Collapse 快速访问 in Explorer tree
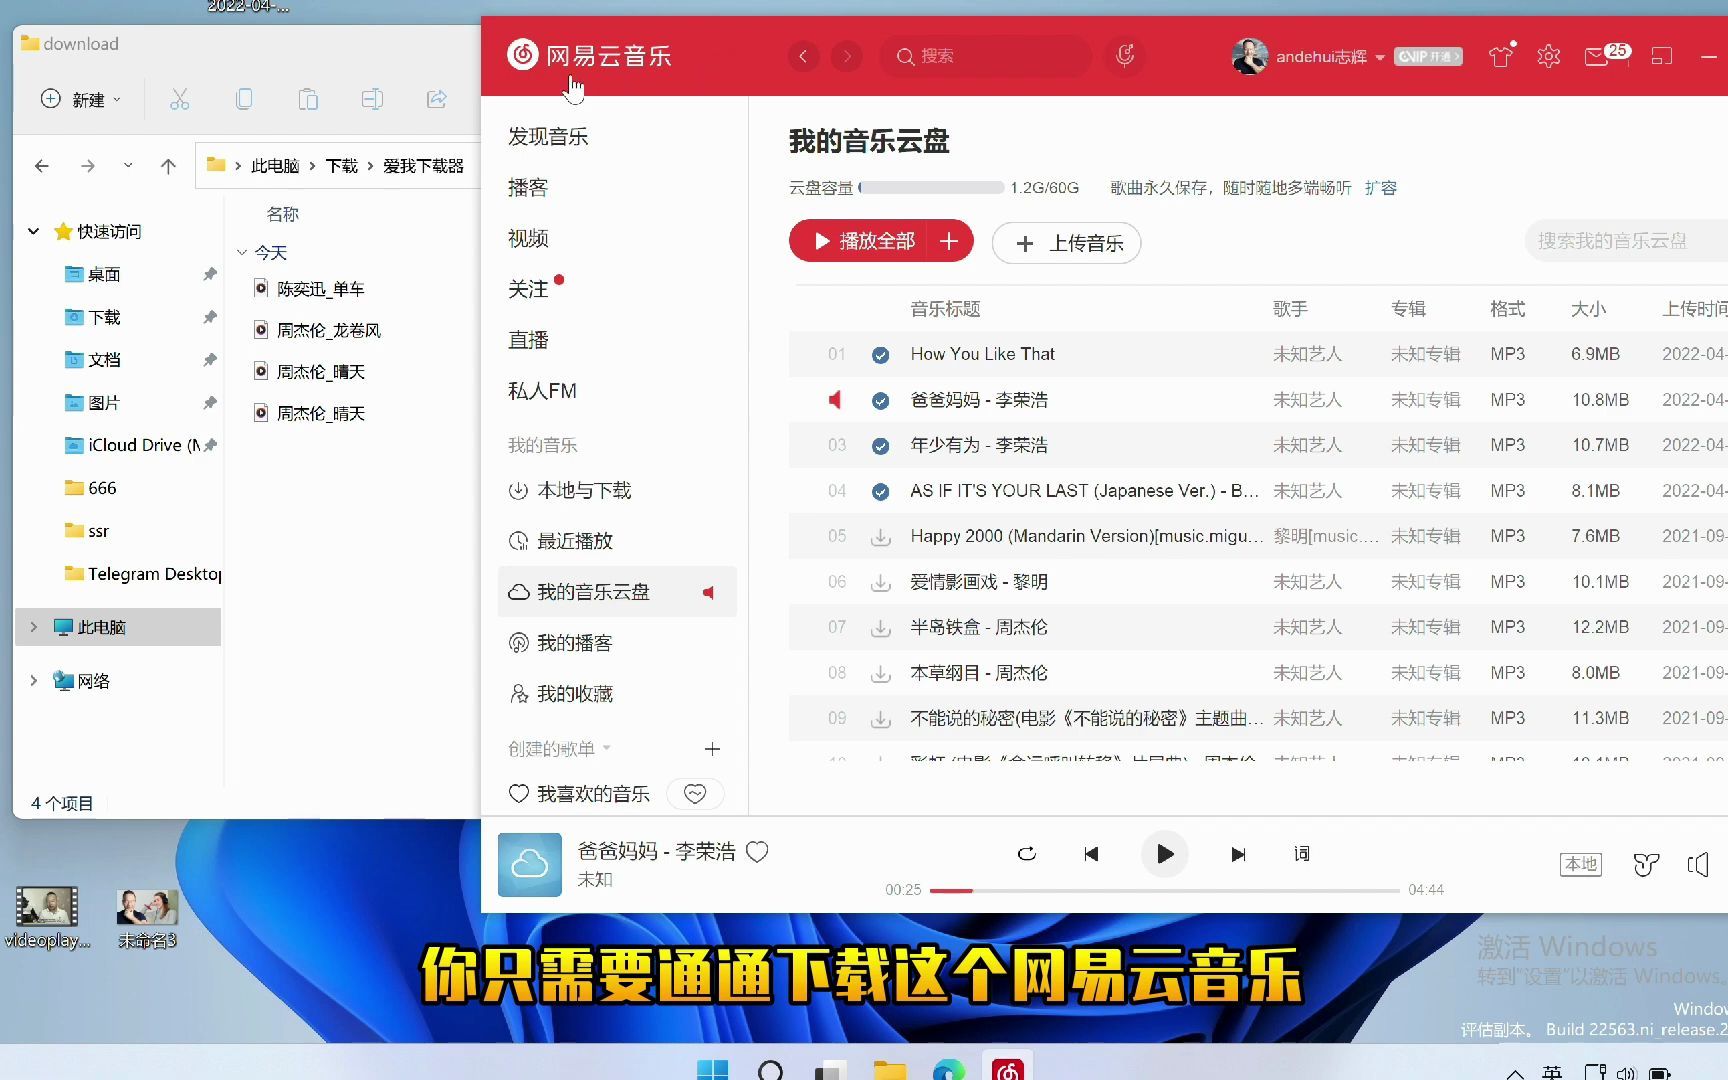Viewport: 1728px width, 1080px height. tap(33, 232)
